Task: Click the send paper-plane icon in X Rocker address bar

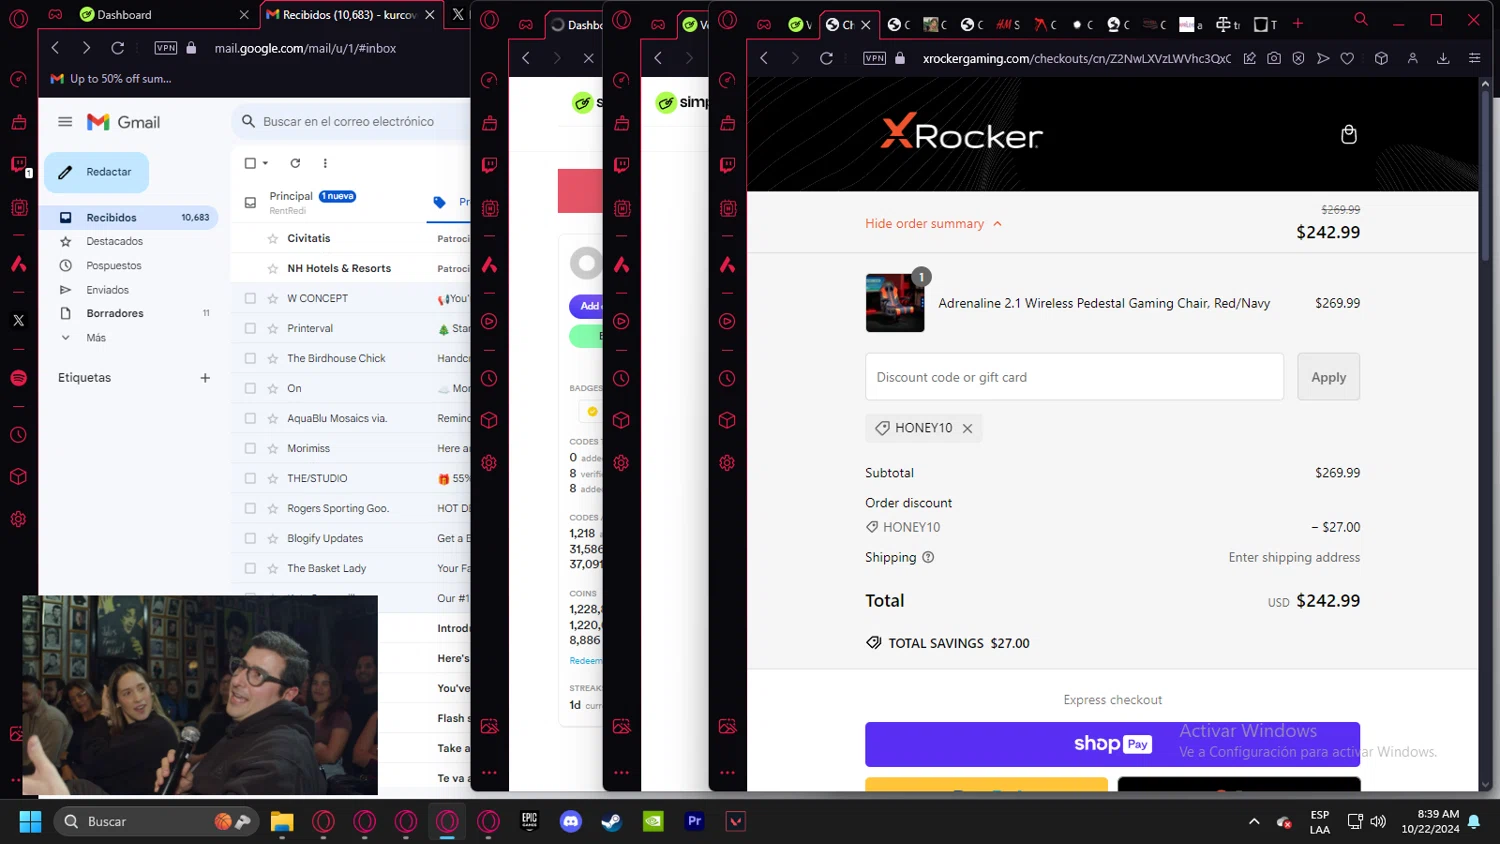Action: coord(1323,58)
